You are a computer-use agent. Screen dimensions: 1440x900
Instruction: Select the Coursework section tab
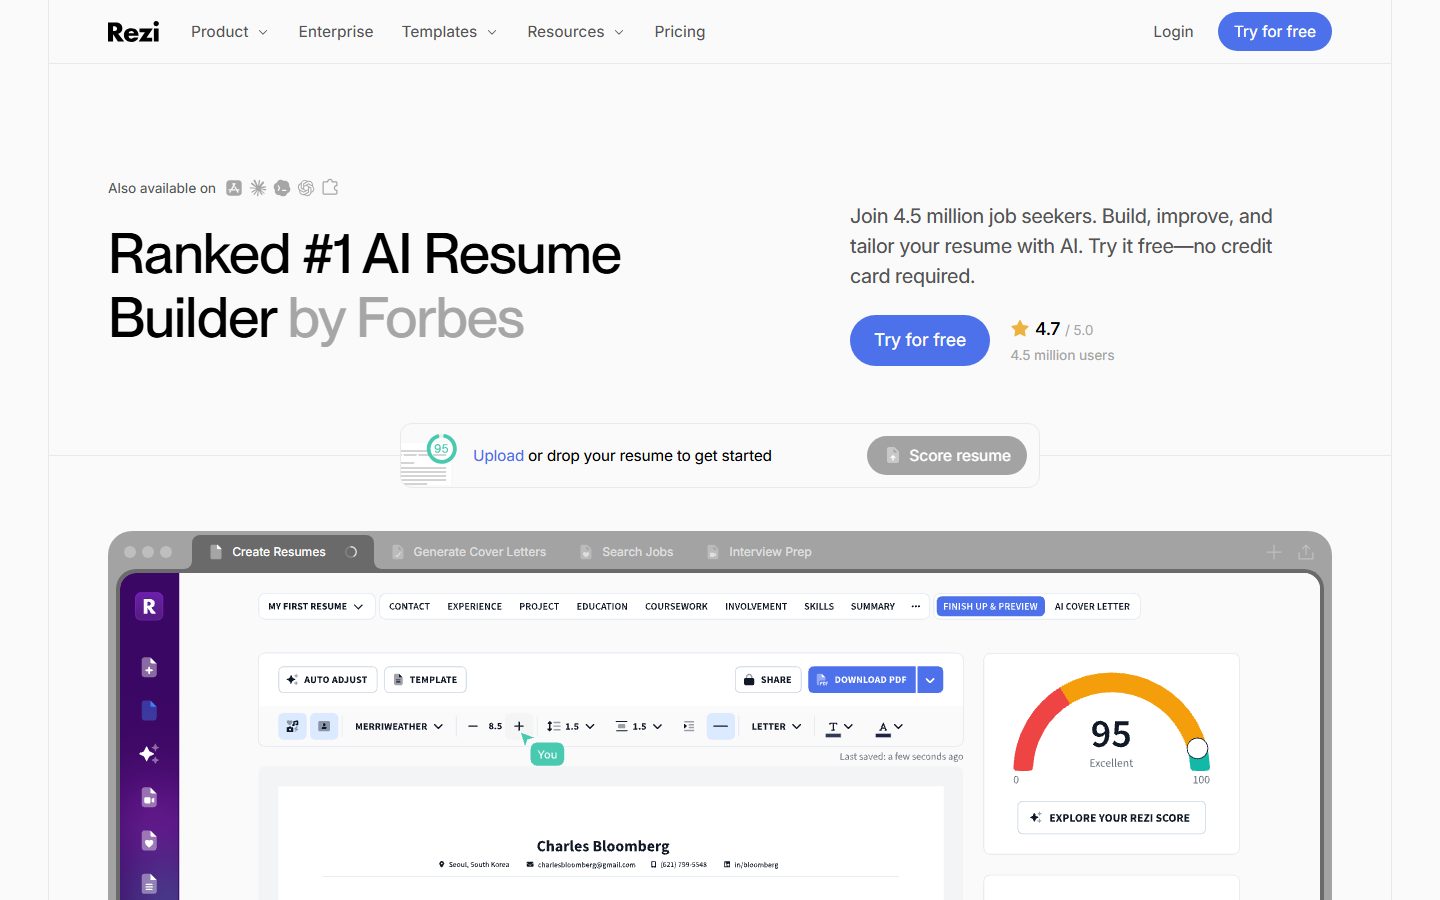[676, 607]
